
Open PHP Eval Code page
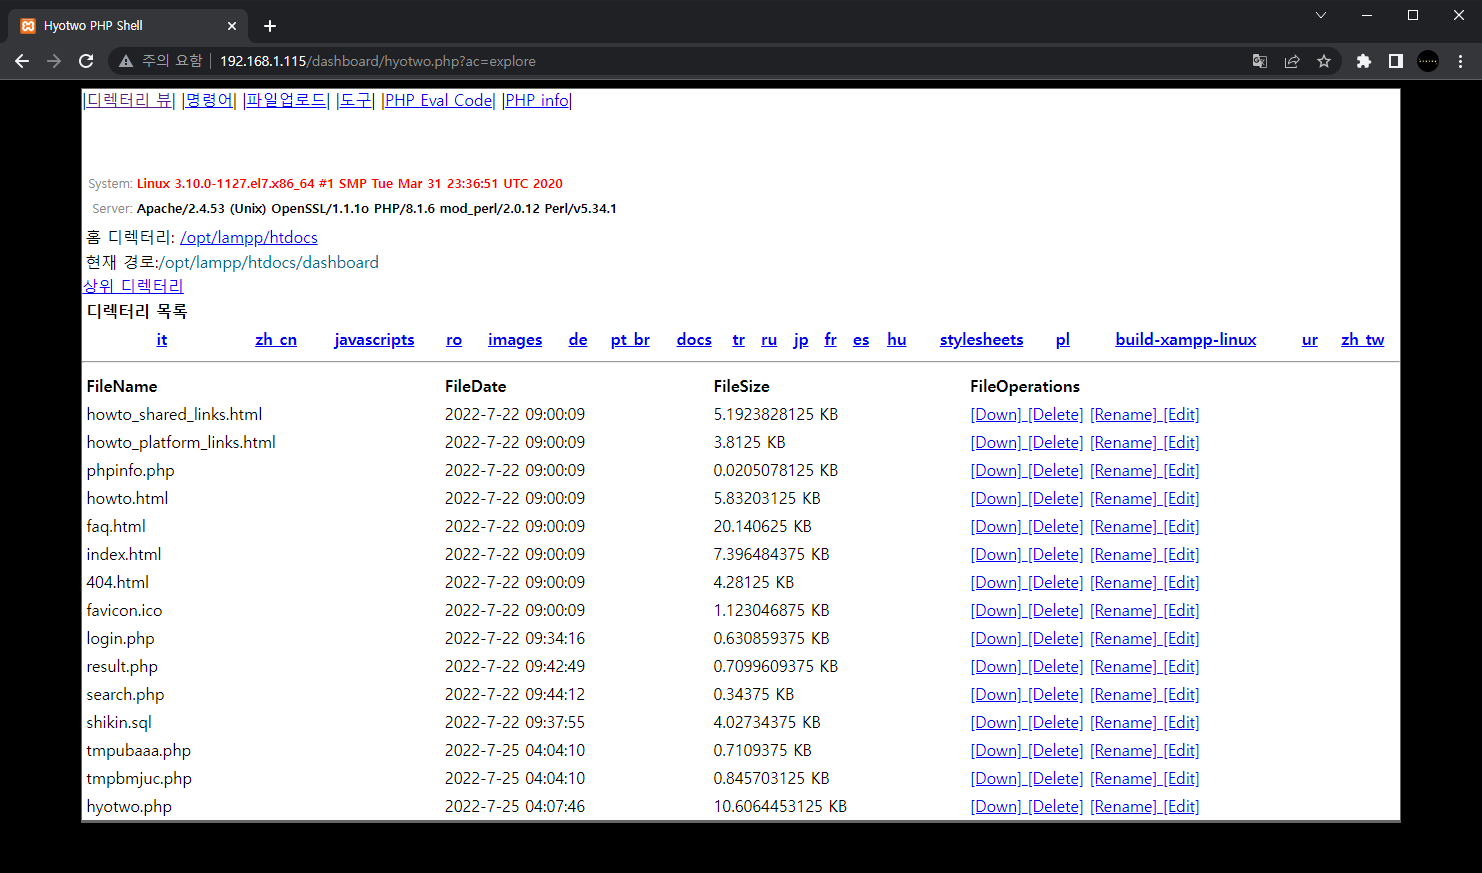tap(438, 100)
